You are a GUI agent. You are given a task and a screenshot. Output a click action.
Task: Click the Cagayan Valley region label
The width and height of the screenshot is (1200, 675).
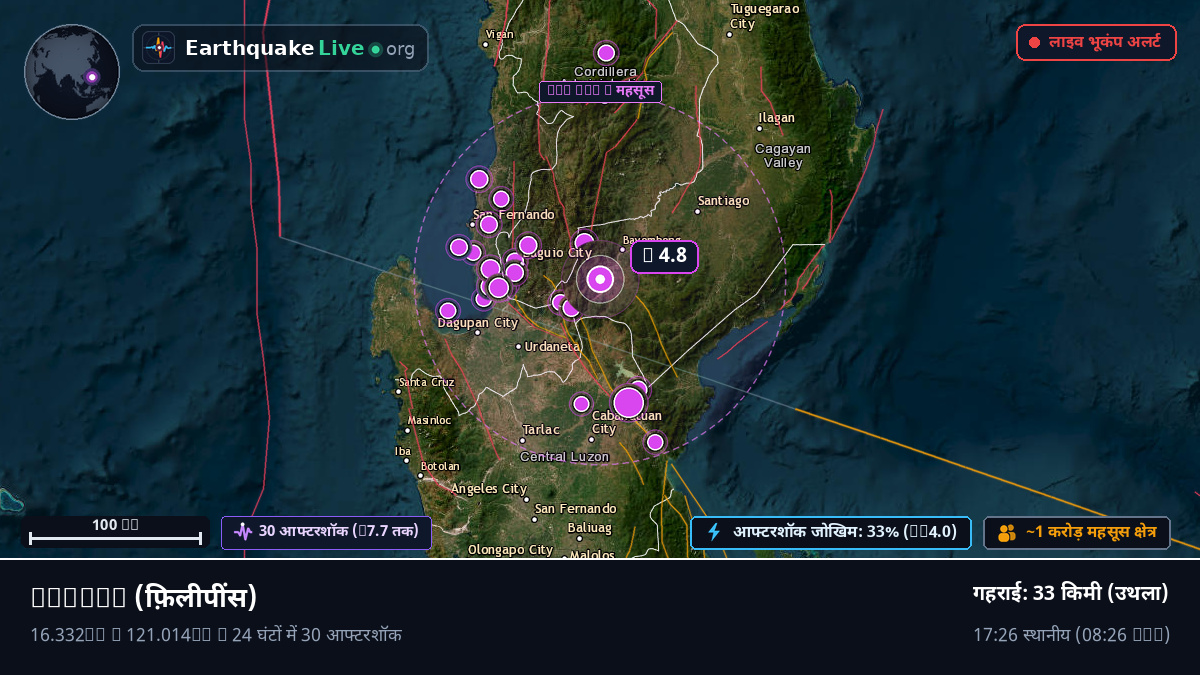click(x=783, y=155)
